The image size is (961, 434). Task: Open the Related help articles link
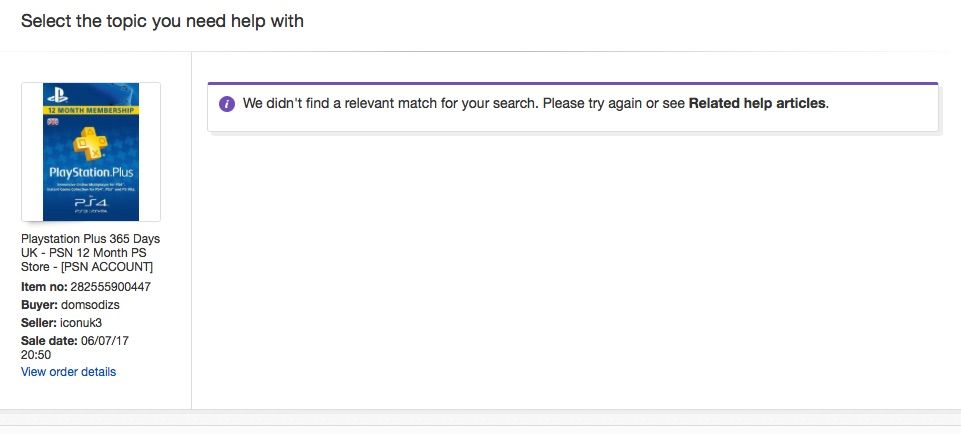758,103
